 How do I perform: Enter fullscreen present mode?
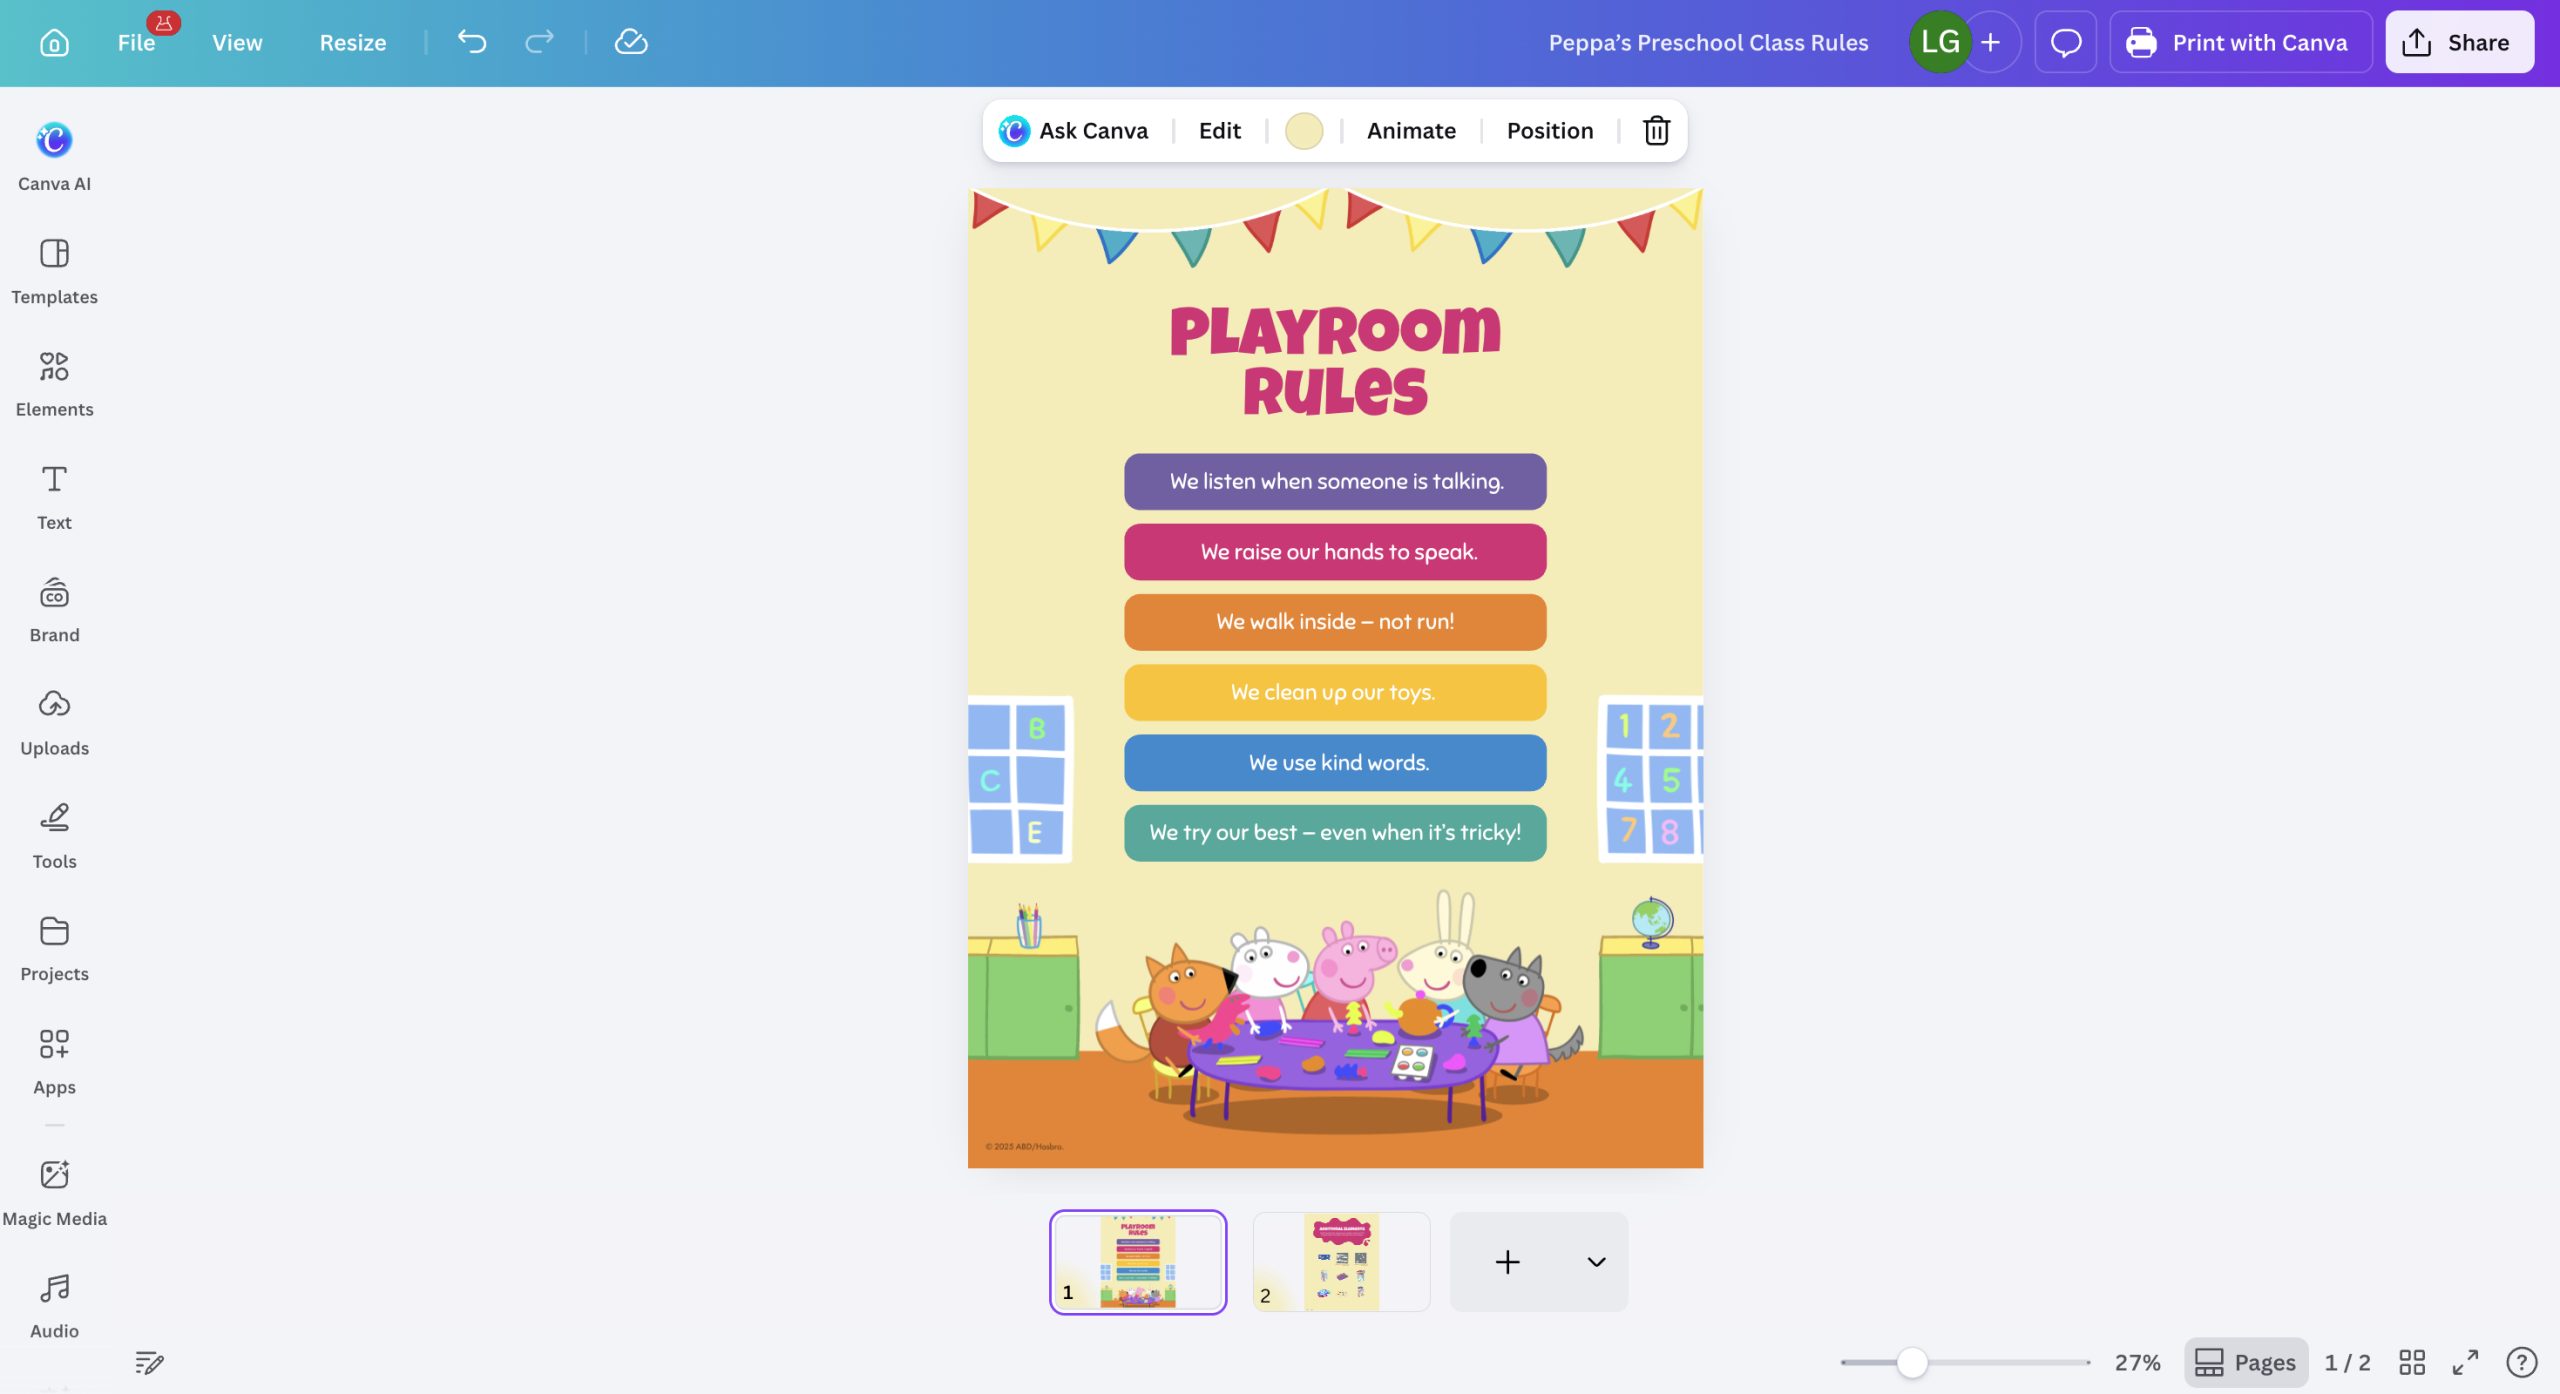pyautogui.click(x=2465, y=1362)
